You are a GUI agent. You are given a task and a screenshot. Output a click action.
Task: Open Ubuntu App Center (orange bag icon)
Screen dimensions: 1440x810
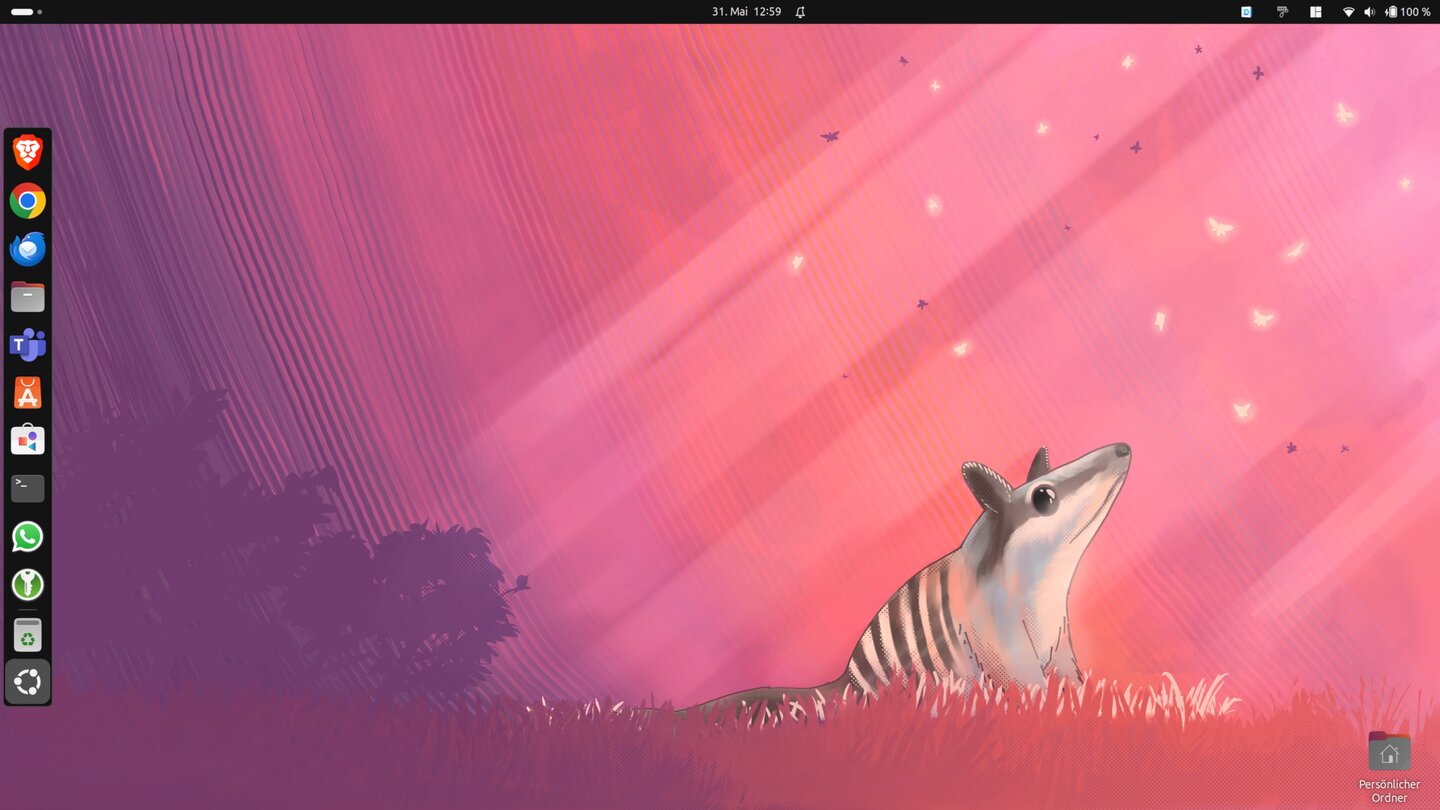[28, 393]
